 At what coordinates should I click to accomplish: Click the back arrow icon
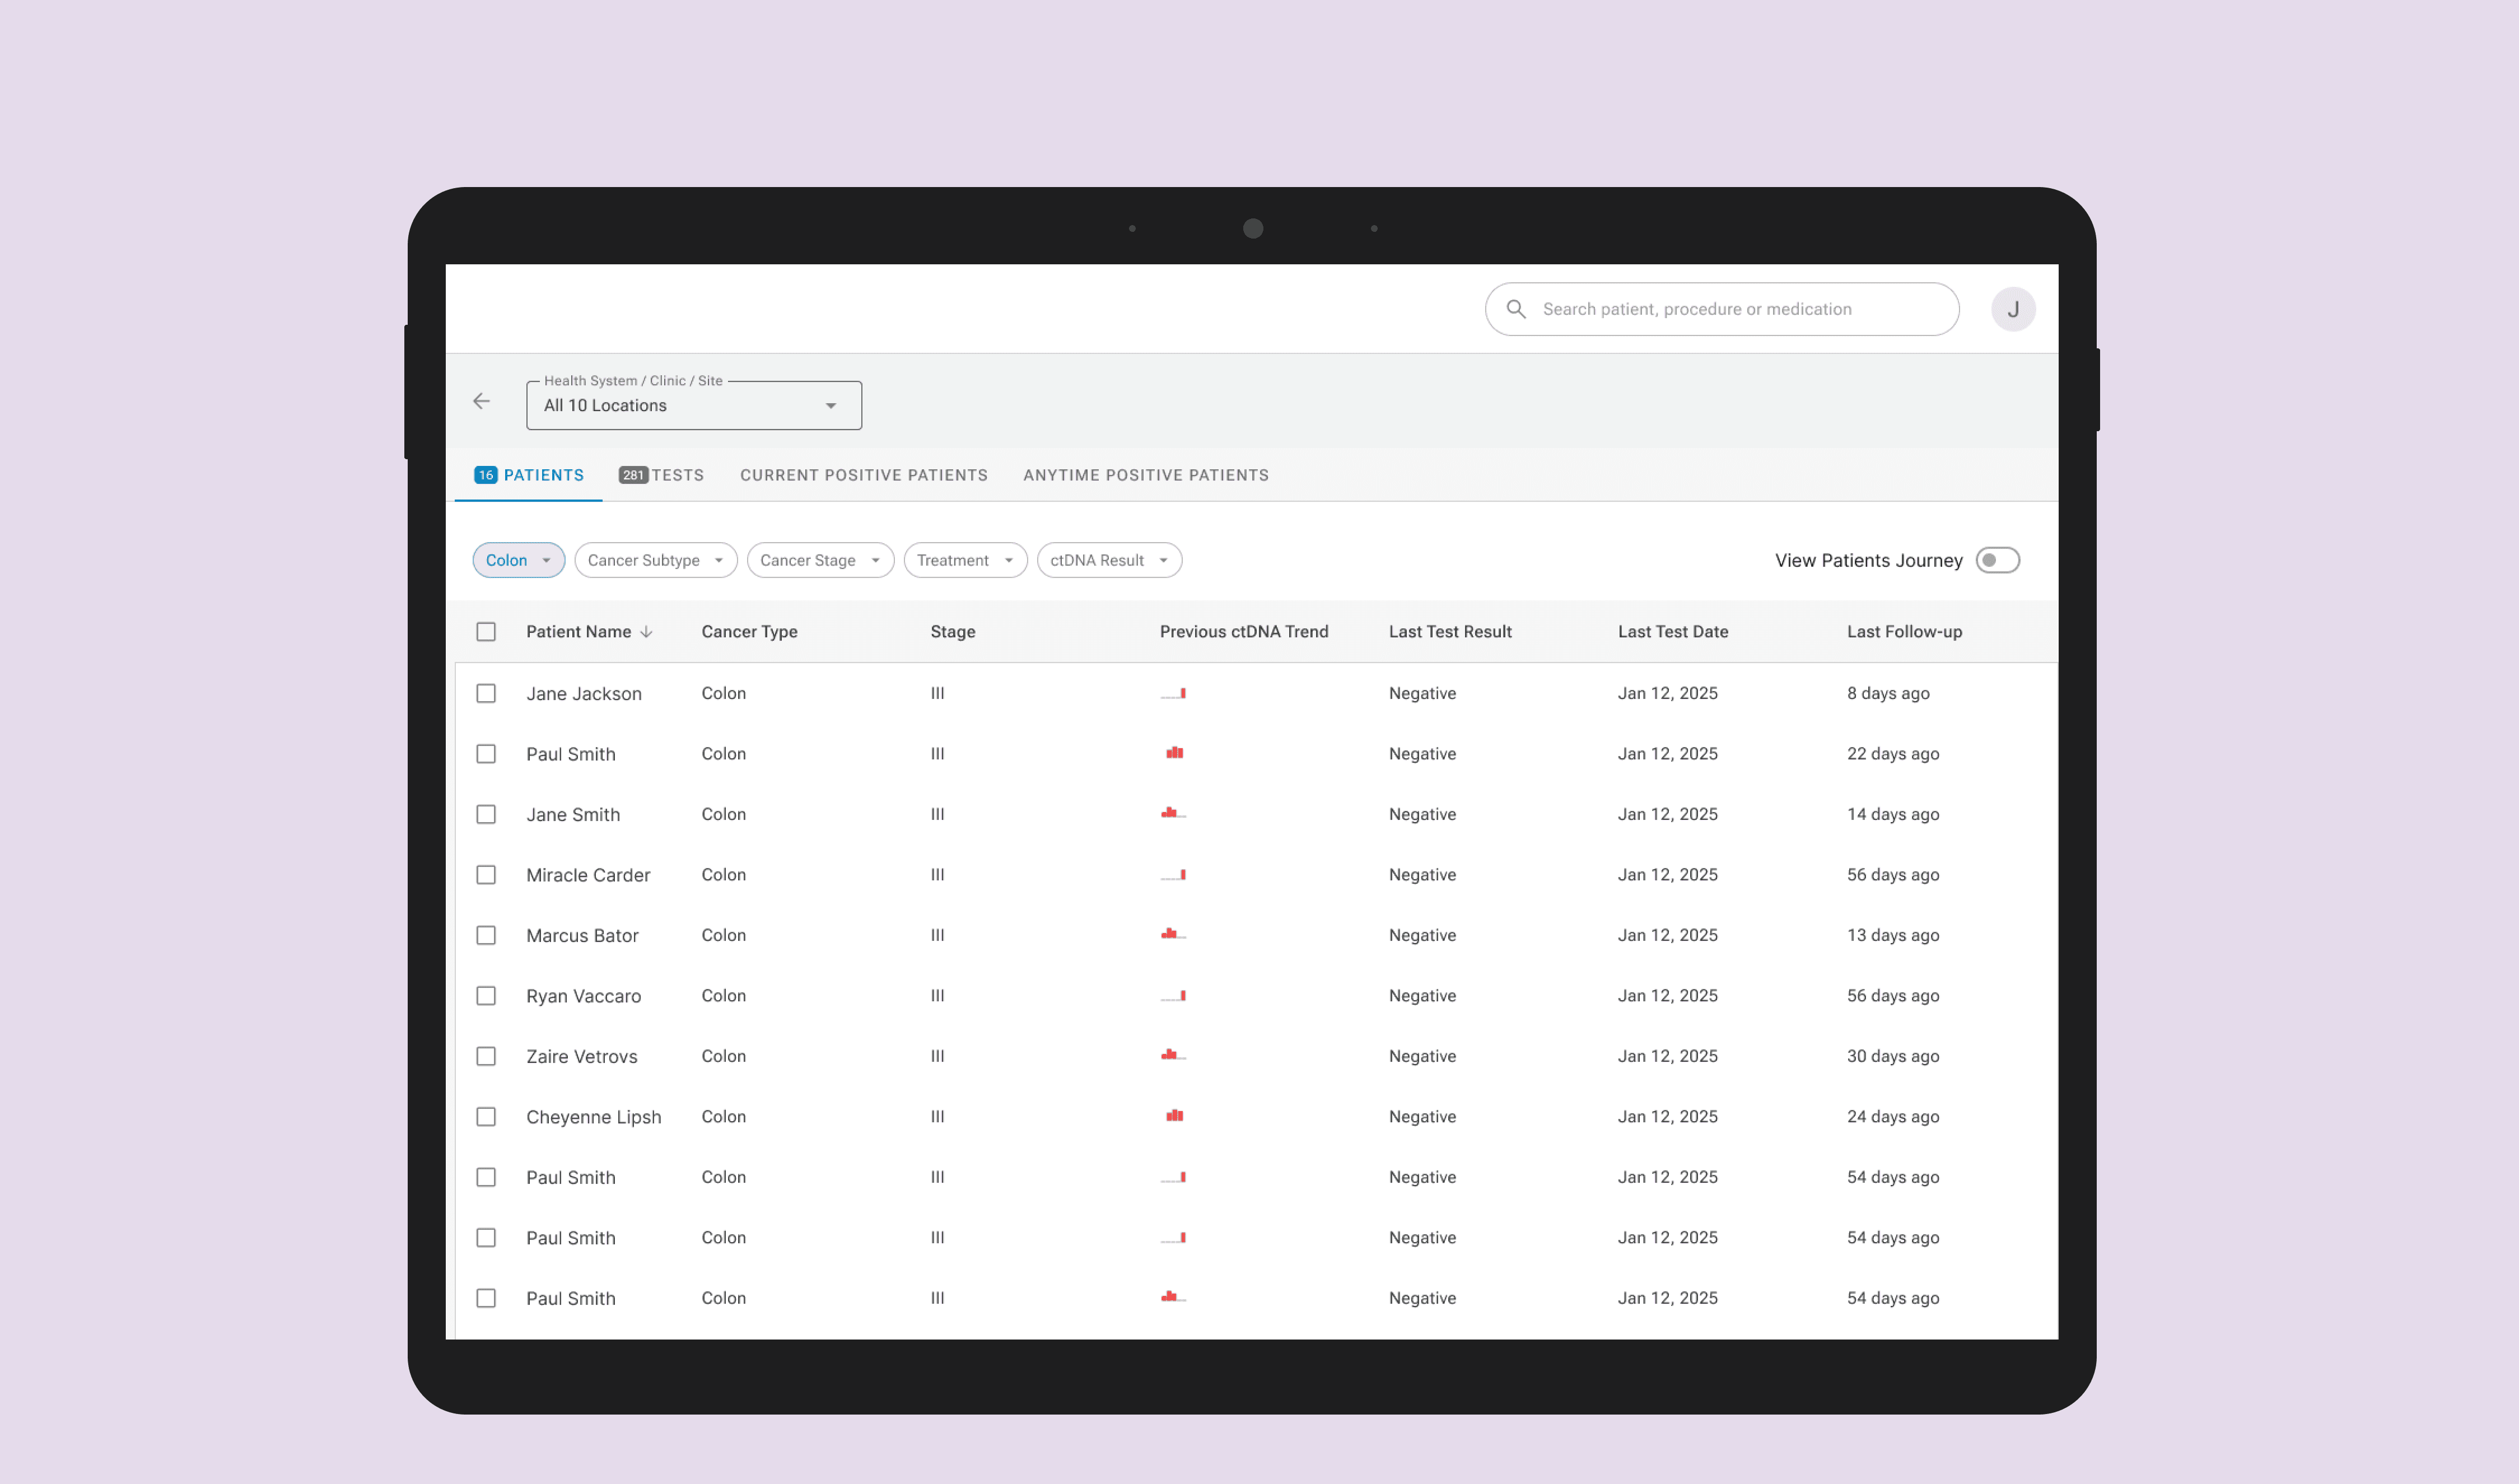point(481,401)
